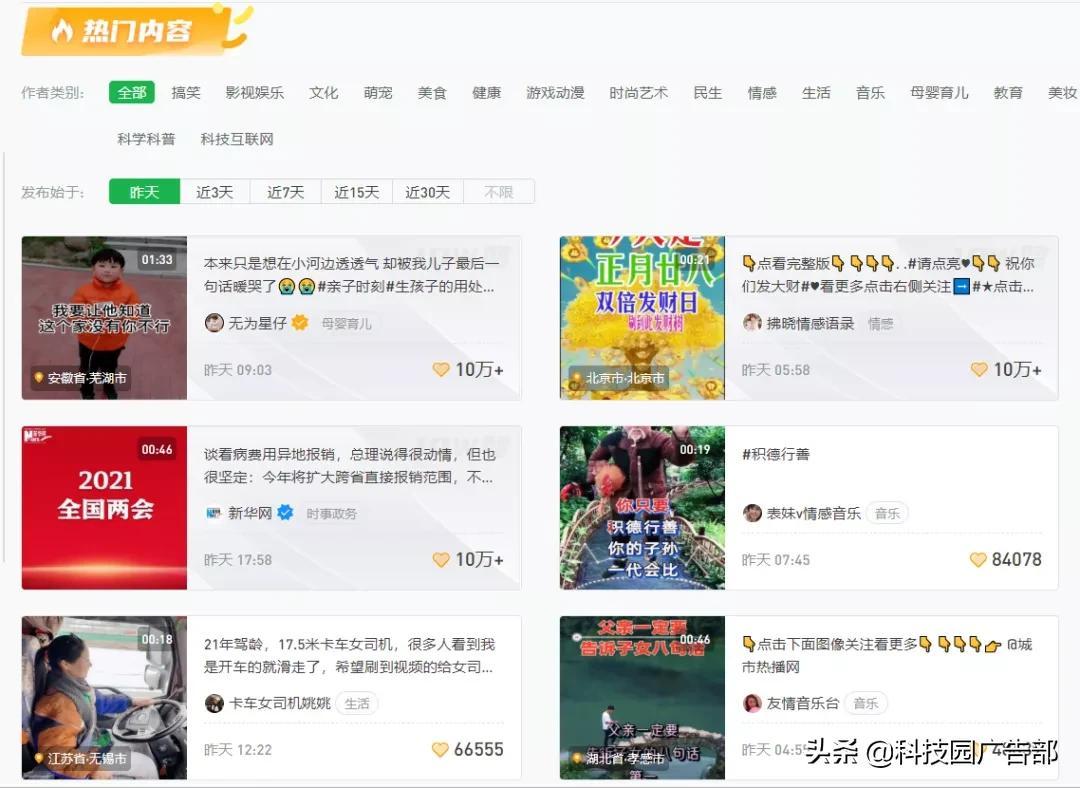
Task: Filter by 搞笑 category
Action: coord(186,92)
